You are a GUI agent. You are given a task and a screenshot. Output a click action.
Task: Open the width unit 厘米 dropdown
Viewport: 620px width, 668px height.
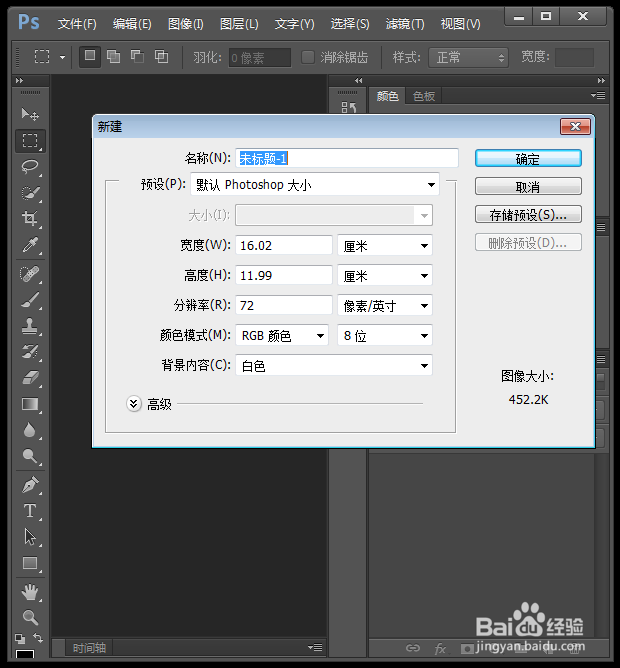pos(385,245)
